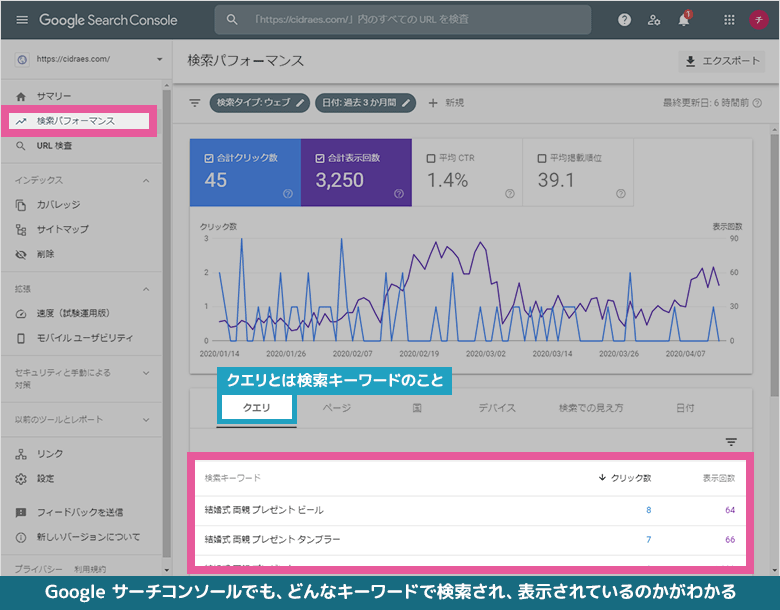The image size is (780, 610).
Task: Toggle the 合計表示回数 checkbox card
Action: pos(356,173)
